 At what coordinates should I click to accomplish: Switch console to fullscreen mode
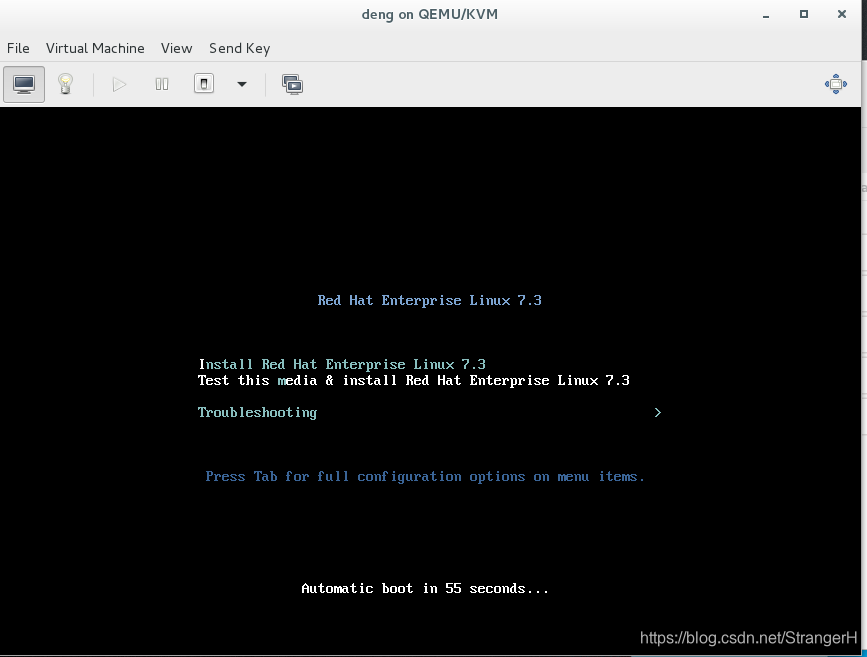(x=835, y=84)
